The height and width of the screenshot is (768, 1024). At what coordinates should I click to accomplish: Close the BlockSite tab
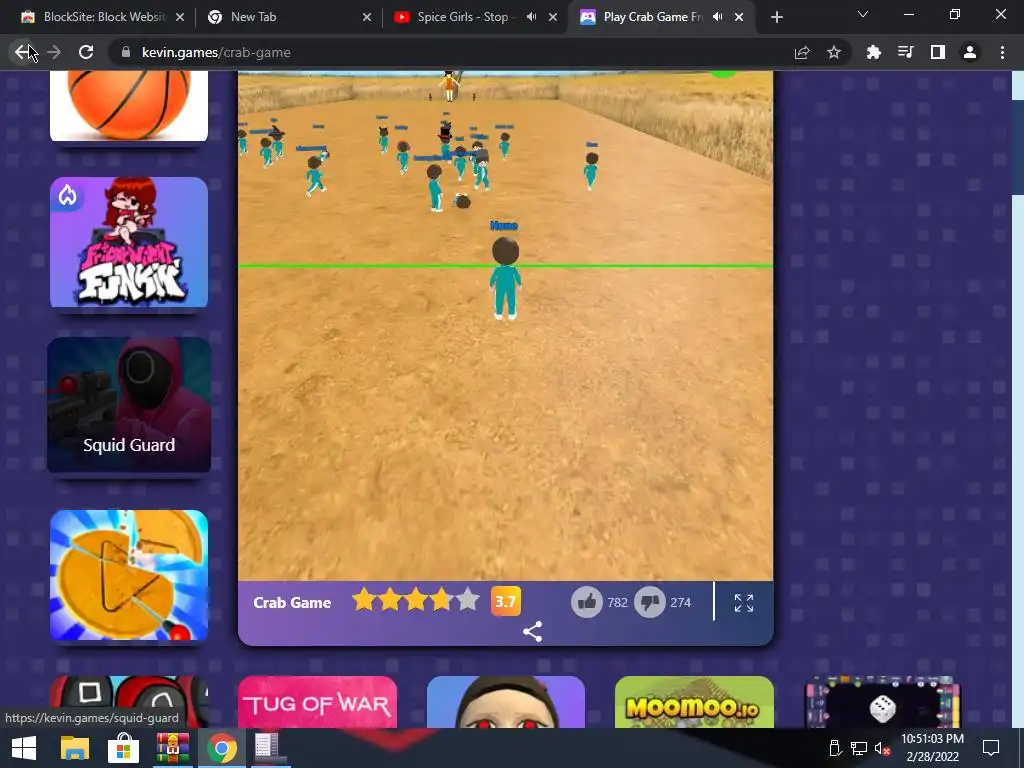click(x=180, y=17)
